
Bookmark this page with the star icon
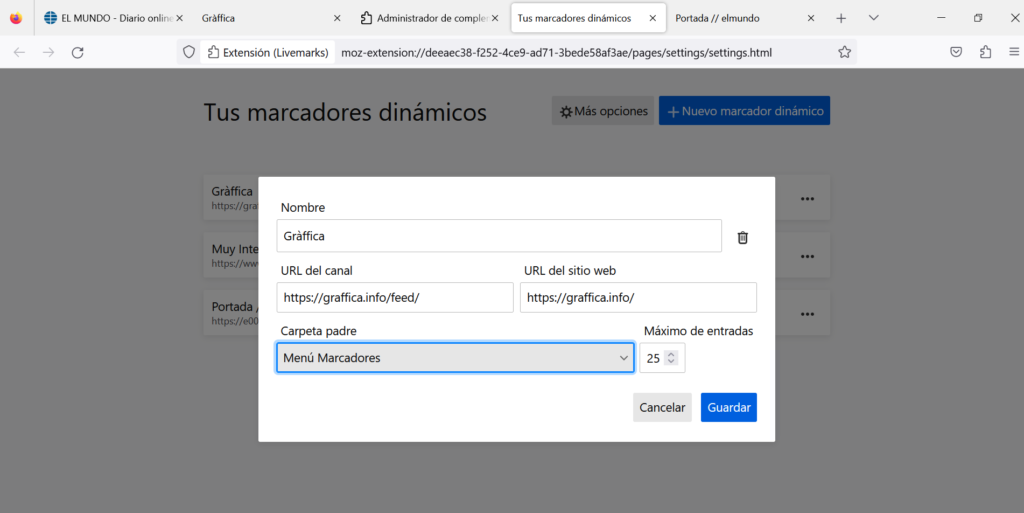[844, 52]
